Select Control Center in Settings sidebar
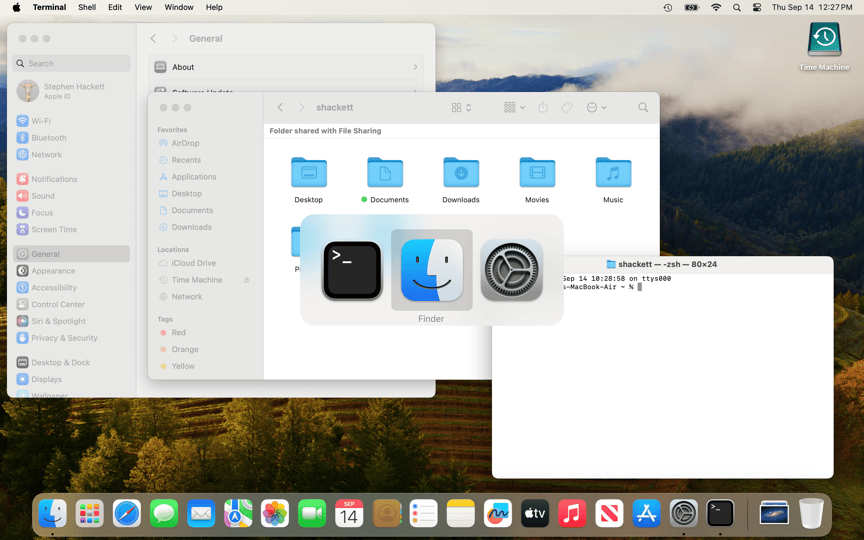Screen dimensions: 864x540 click(71, 304)
